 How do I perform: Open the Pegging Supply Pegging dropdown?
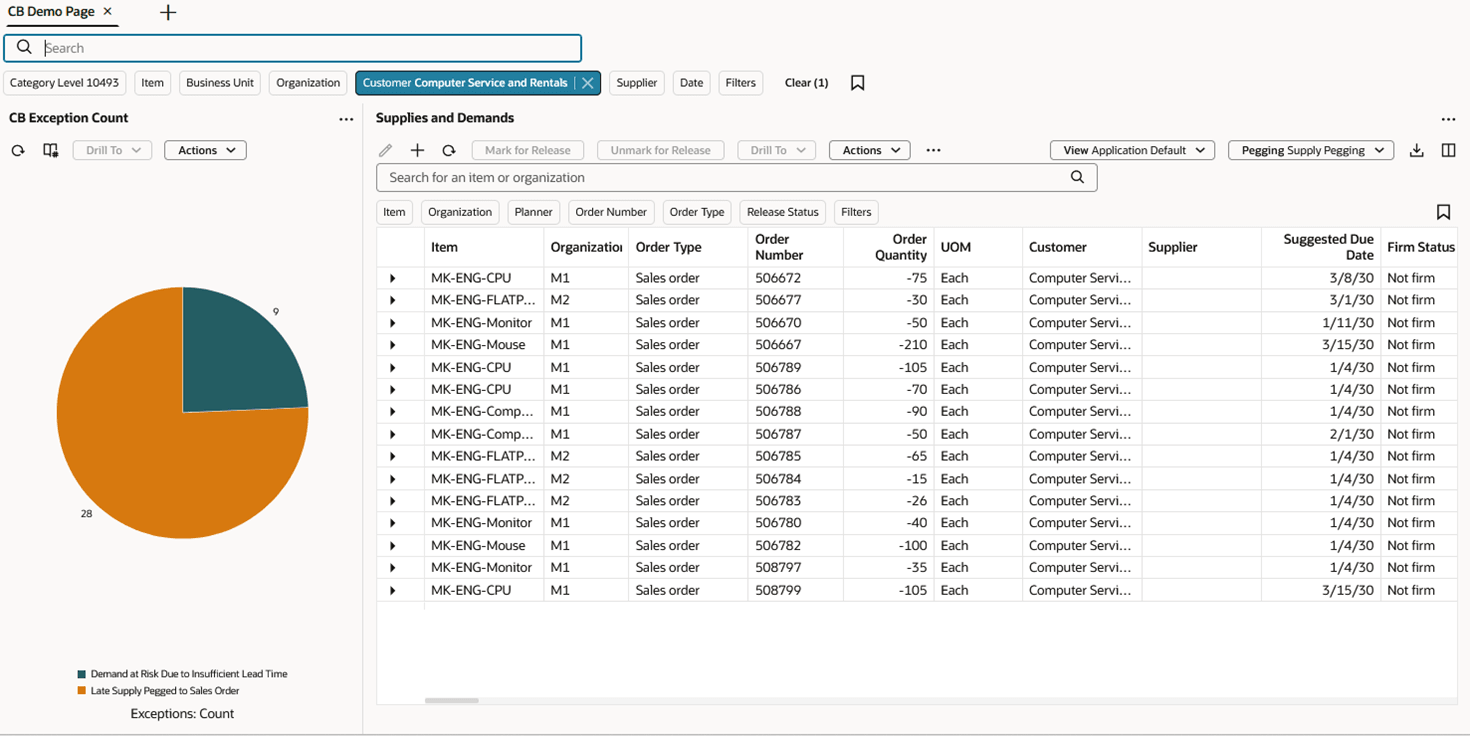[1310, 150]
